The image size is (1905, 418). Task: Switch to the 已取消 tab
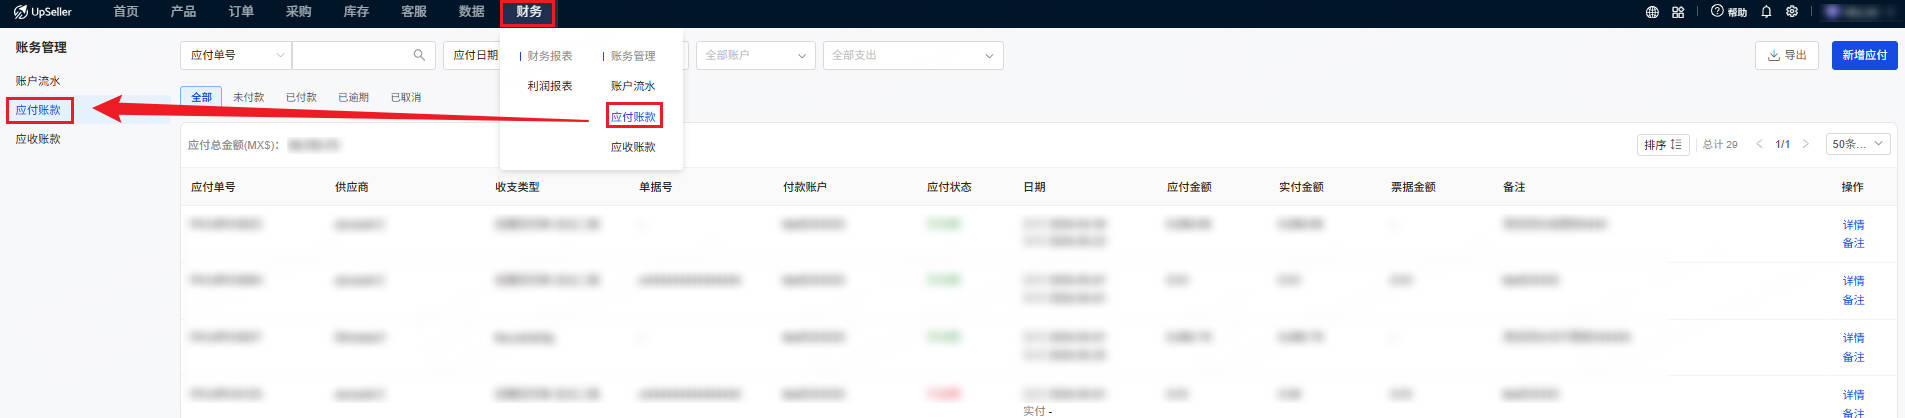(x=405, y=97)
